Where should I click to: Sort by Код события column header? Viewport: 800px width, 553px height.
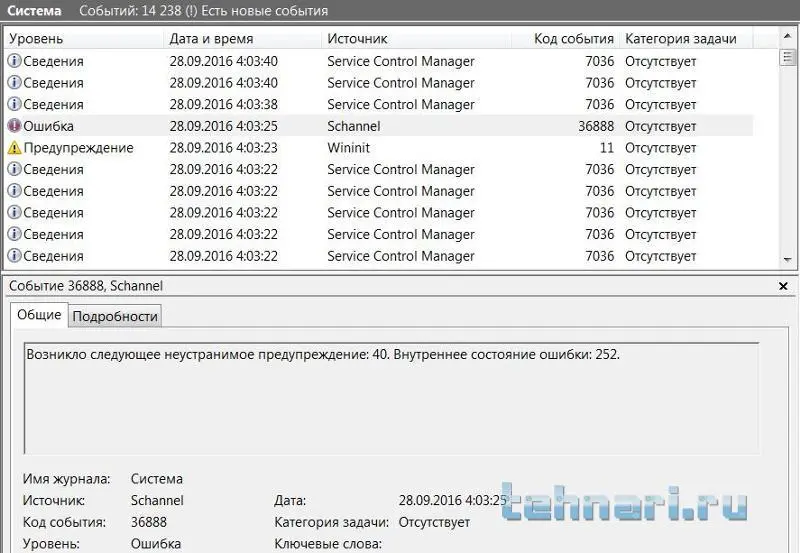click(x=573, y=39)
